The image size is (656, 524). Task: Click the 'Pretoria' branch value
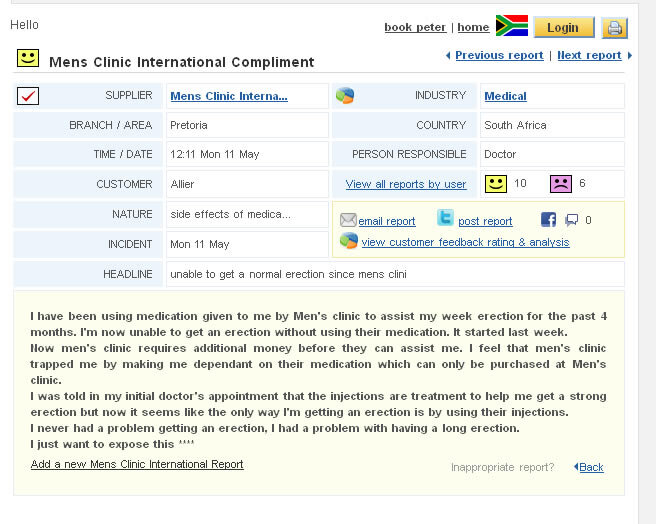[189, 125]
